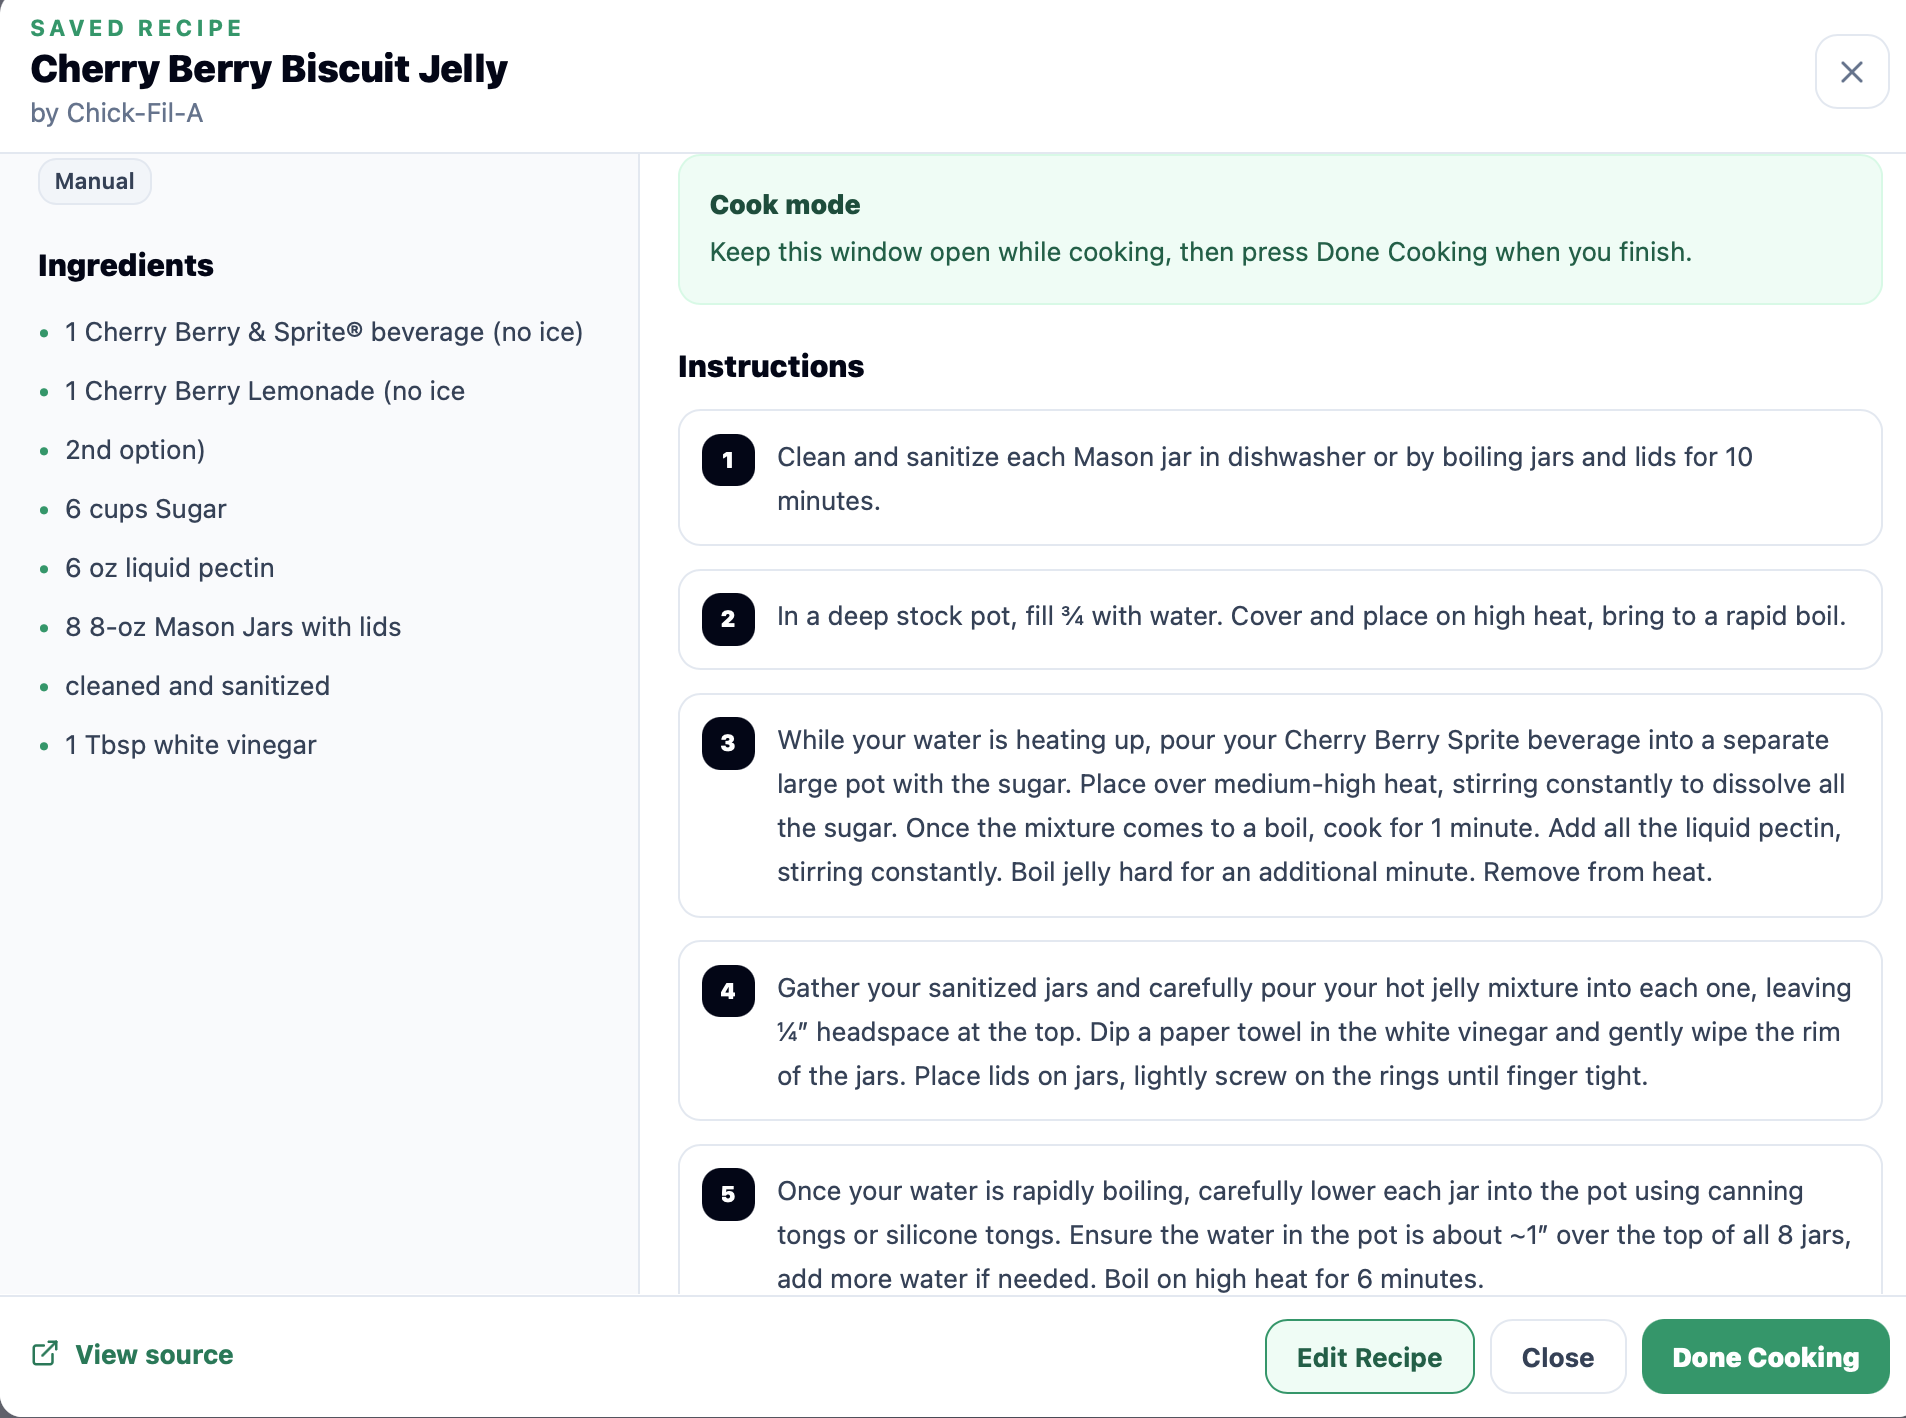Screen dimensions: 1906x1418
Task: Click the Close button in the footer
Action: coord(1557,1357)
